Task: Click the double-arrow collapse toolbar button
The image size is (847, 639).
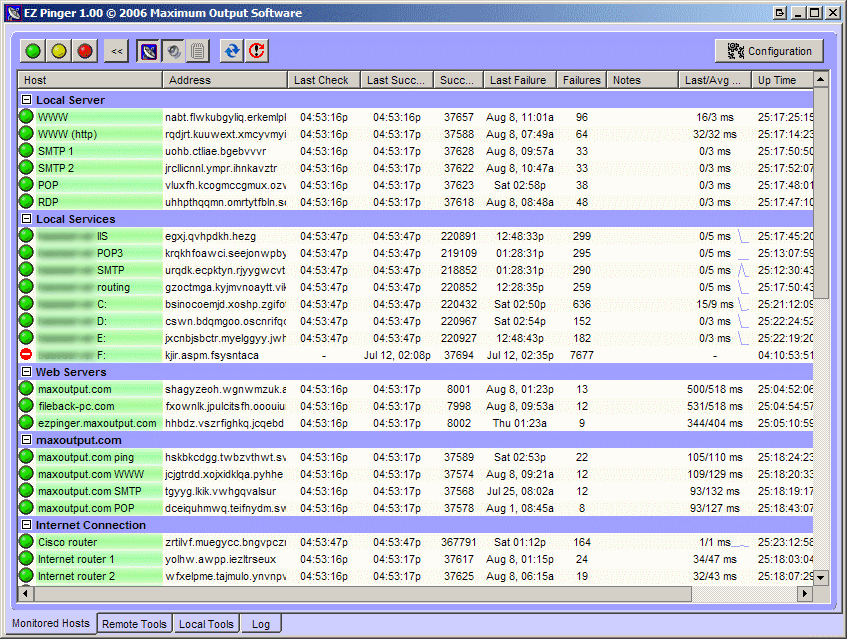Action: [x=117, y=51]
